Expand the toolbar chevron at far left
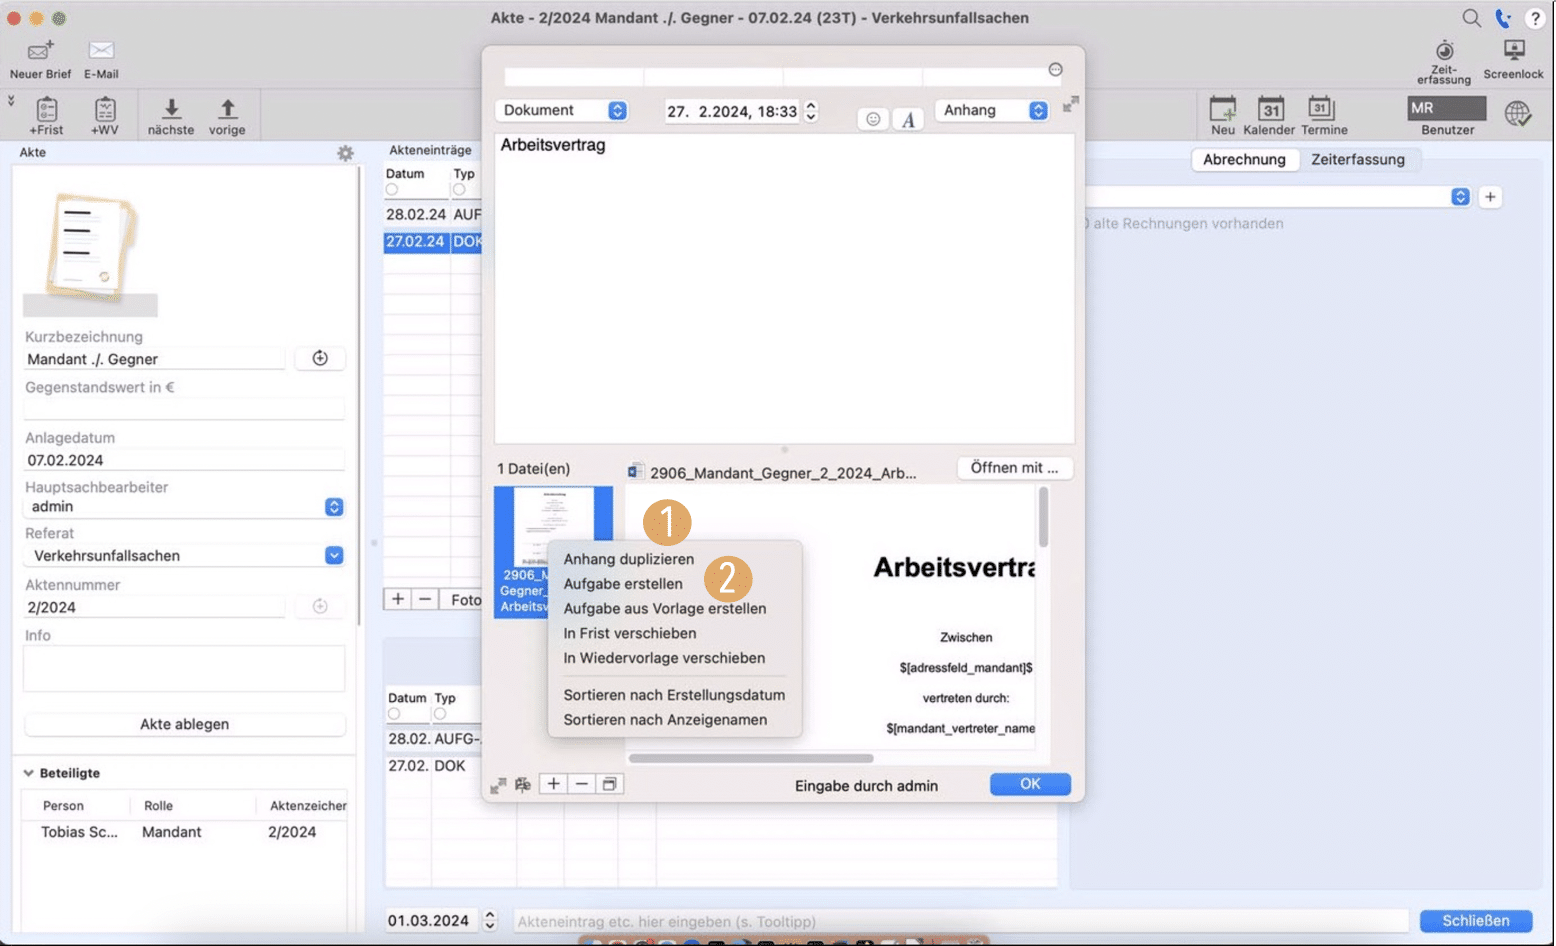1556x946 pixels. (11, 100)
